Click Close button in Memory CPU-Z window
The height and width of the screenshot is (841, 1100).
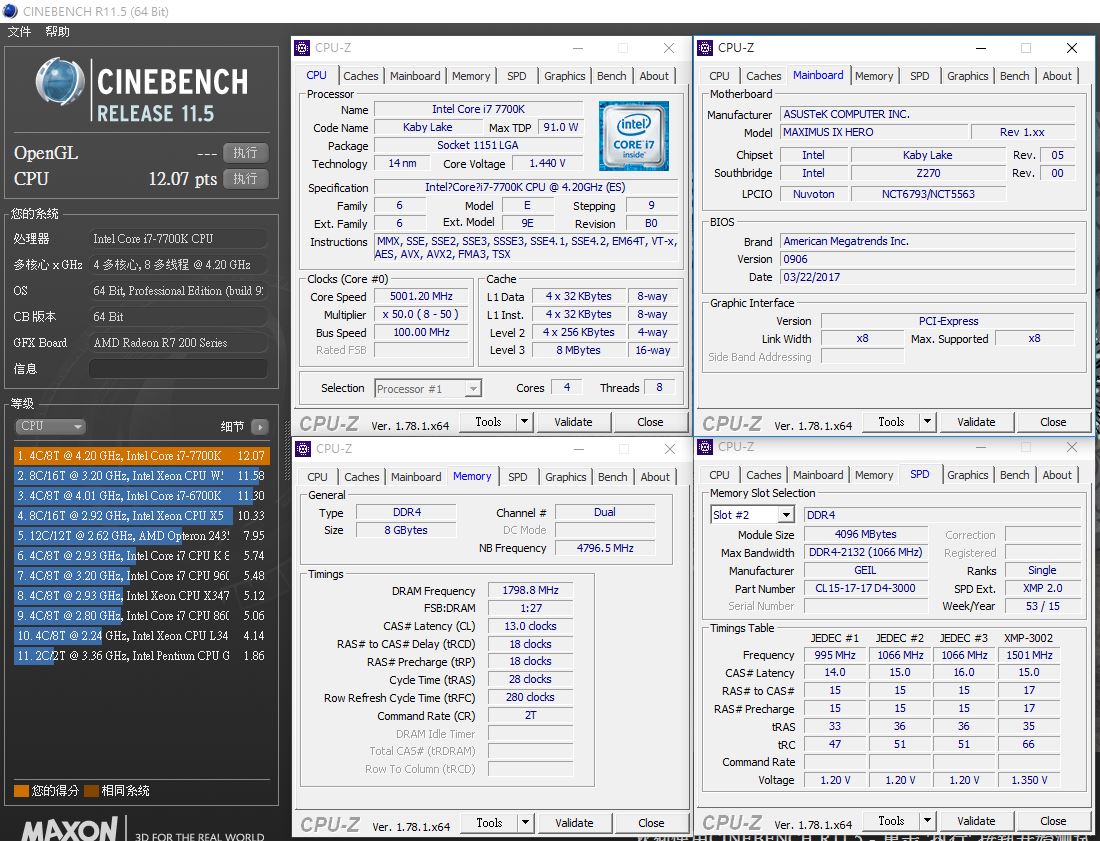coord(651,823)
